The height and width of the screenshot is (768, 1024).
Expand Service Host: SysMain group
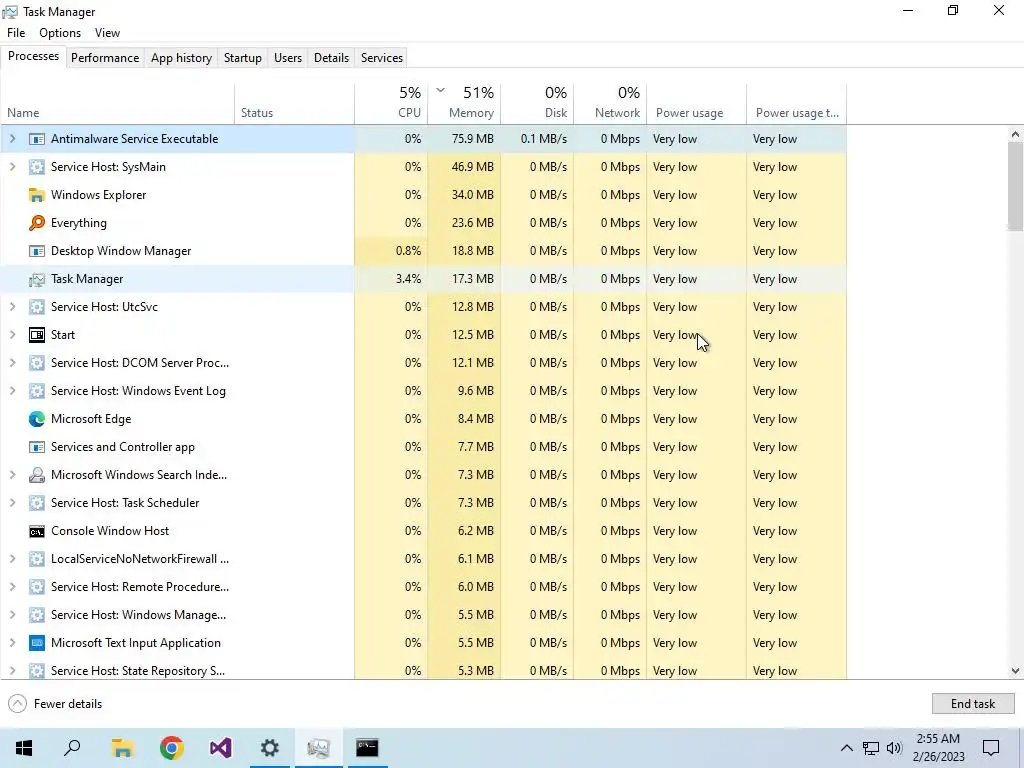(12, 167)
